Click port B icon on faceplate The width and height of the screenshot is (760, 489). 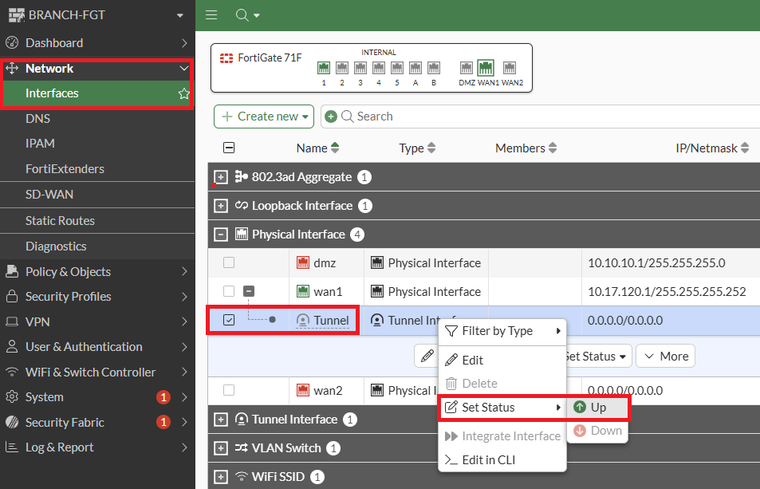[x=434, y=67]
